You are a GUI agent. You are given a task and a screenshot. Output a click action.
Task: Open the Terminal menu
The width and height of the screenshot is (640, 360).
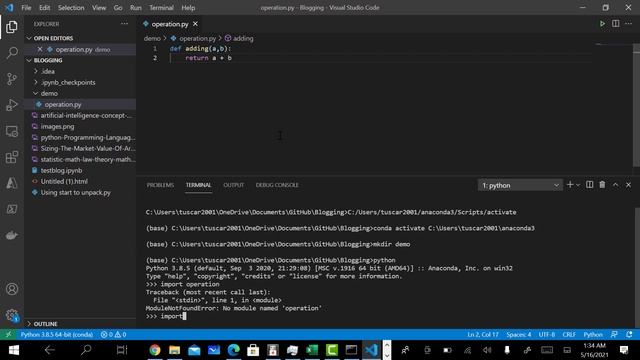(x=161, y=8)
